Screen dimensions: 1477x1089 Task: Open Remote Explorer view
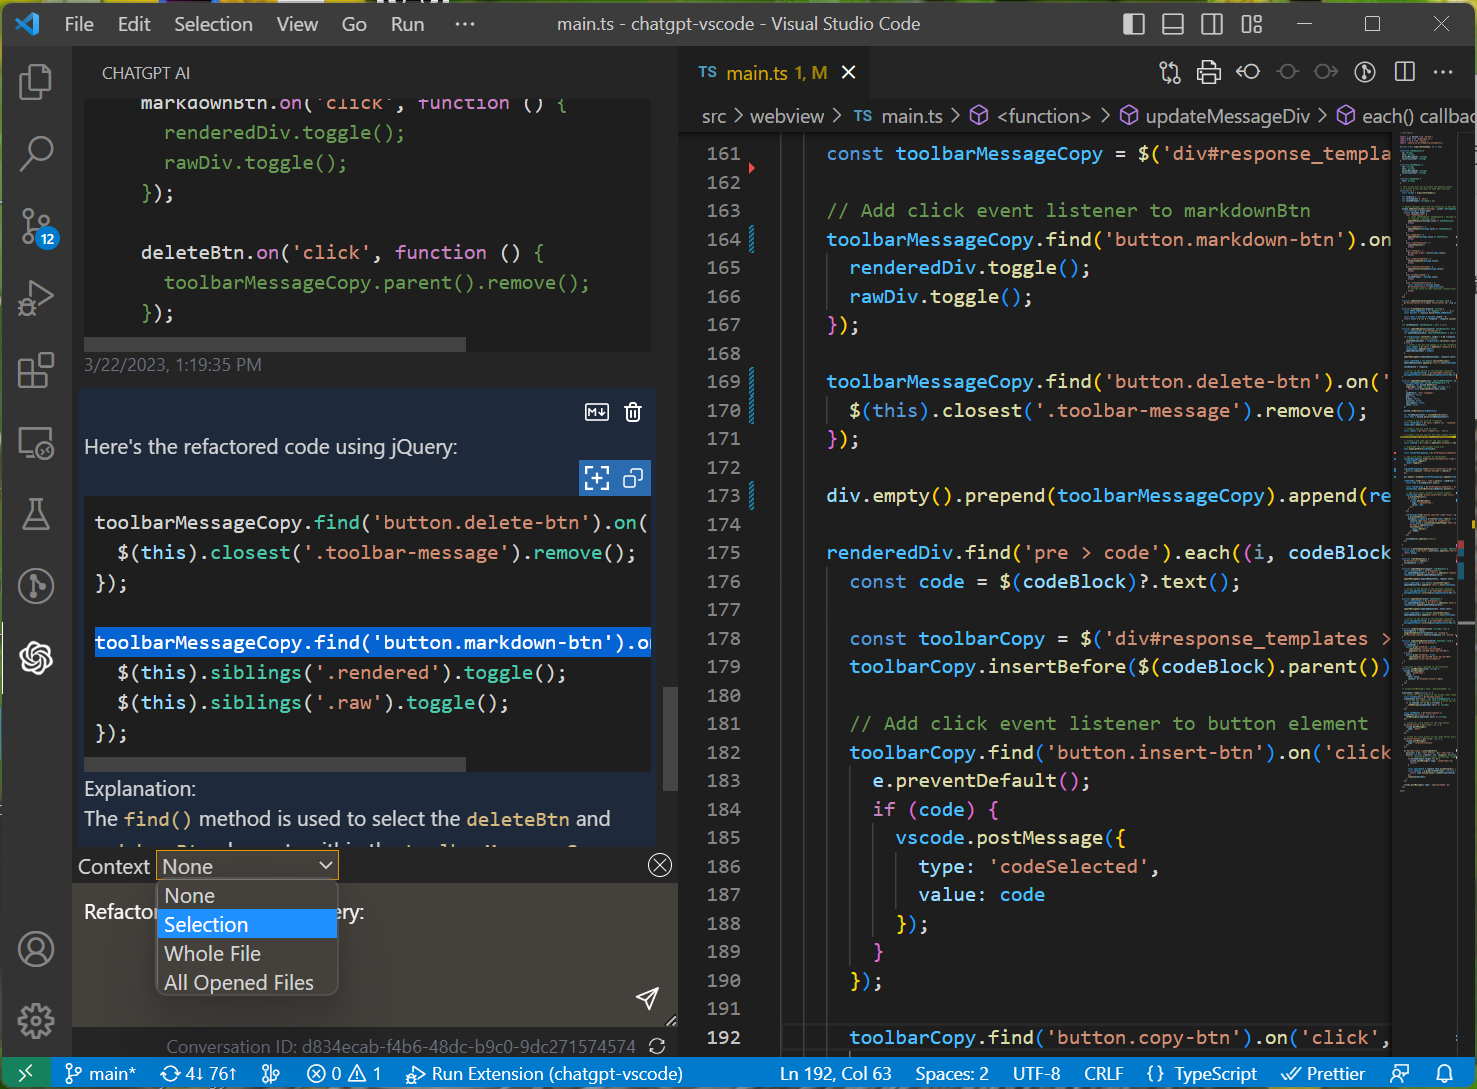click(36, 442)
